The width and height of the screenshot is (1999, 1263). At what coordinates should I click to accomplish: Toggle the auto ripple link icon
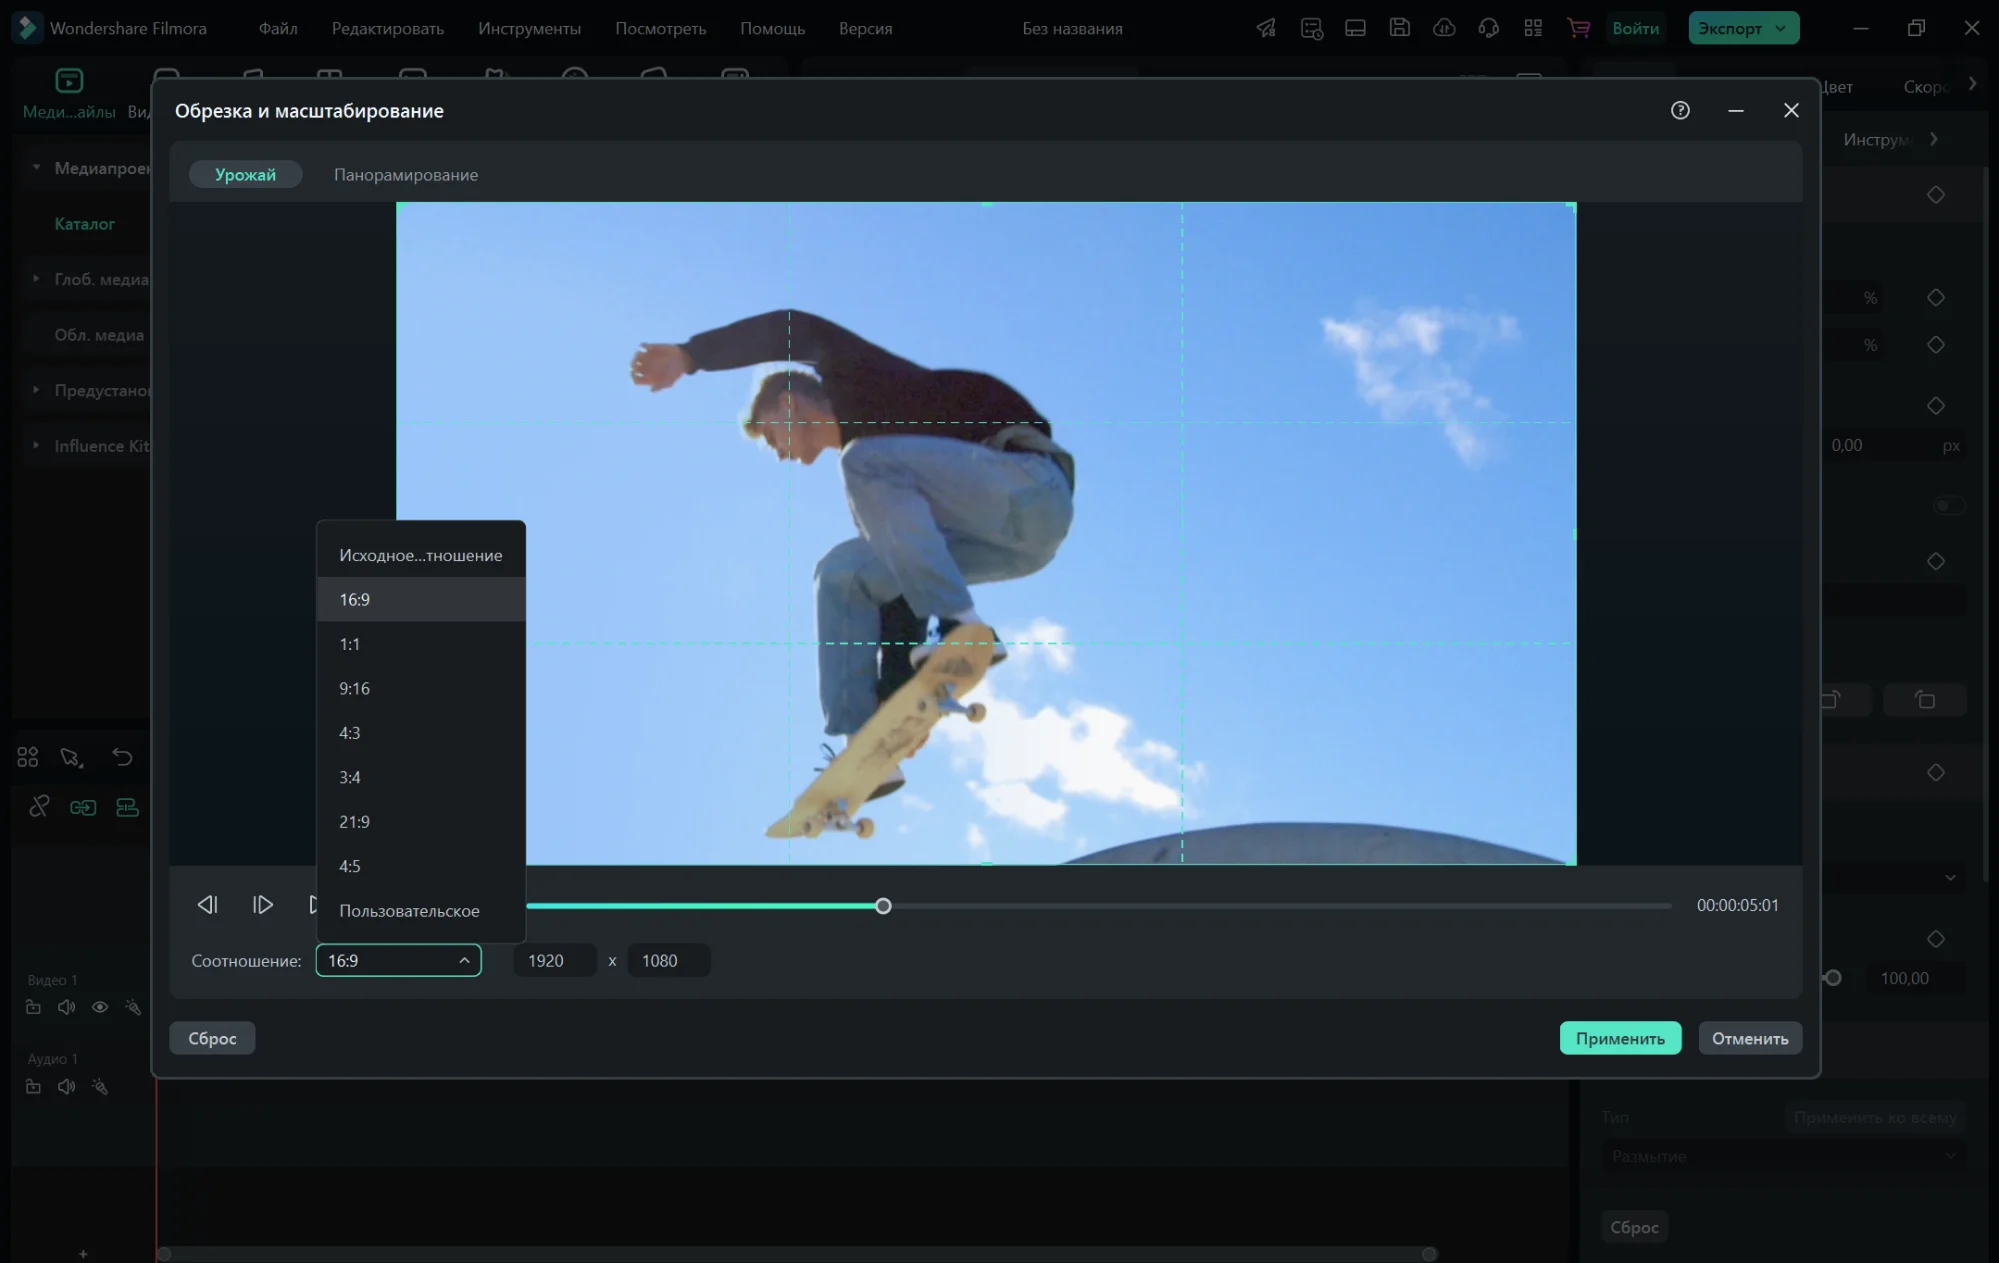pyautogui.click(x=83, y=807)
